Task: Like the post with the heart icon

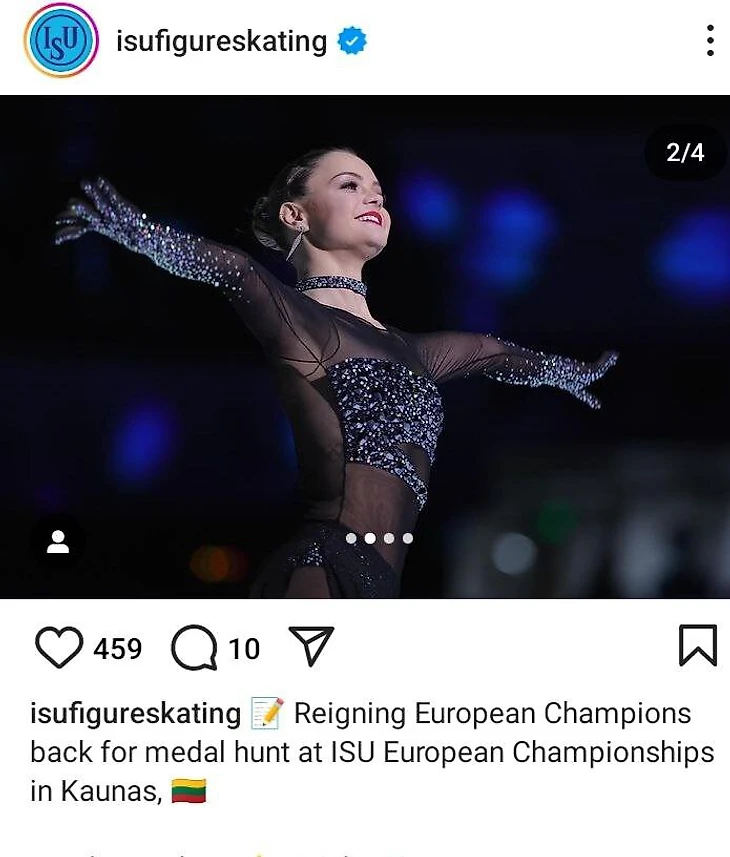Action: [59, 647]
